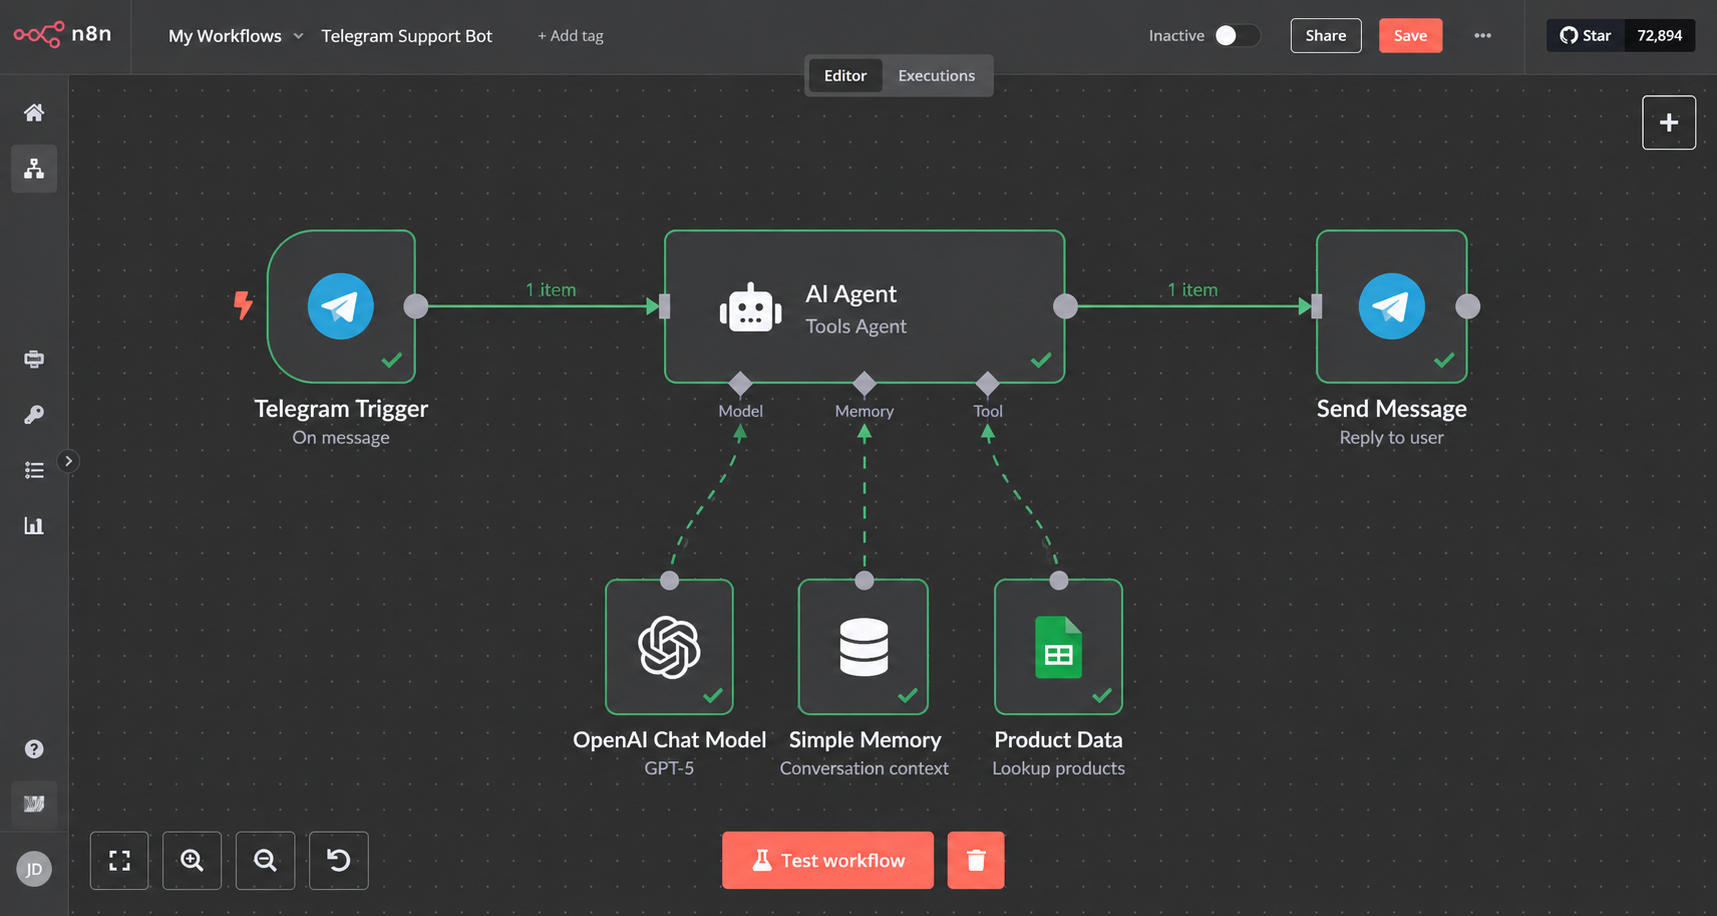The image size is (1717, 916).
Task: Open the workflows sidebar icon
Action: [34, 168]
